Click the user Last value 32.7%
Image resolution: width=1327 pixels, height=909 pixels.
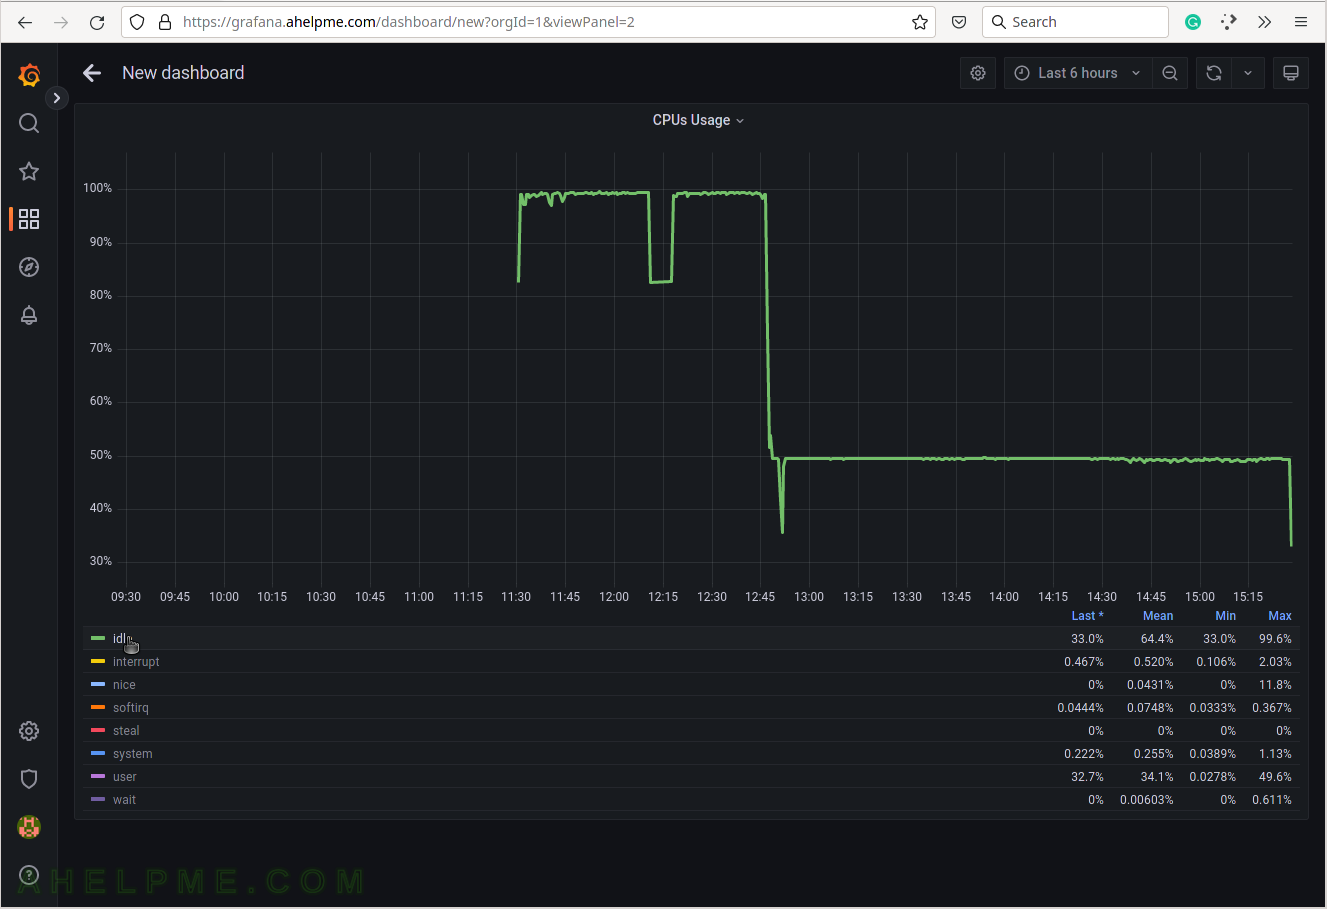(x=1087, y=777)
